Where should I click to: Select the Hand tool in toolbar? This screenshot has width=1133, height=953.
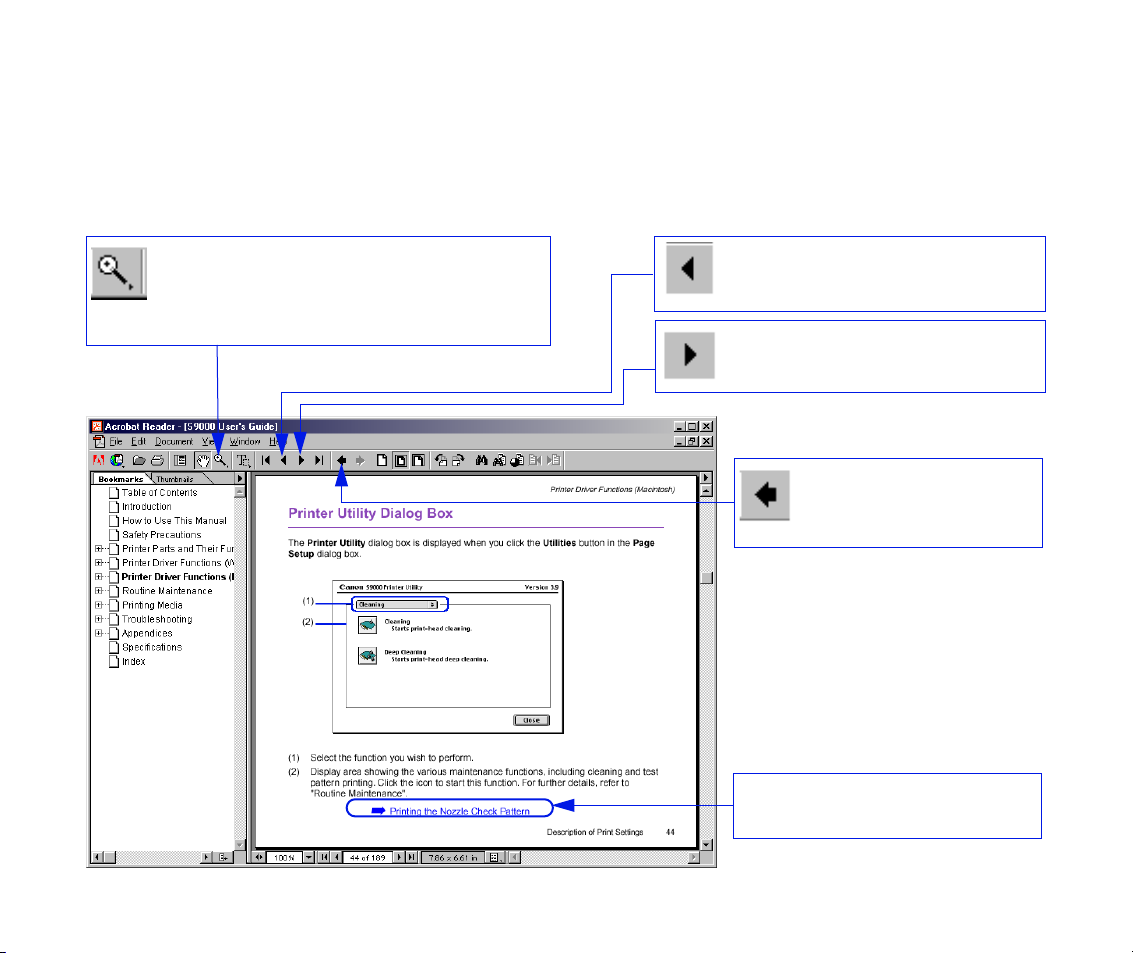coord(202,461)
